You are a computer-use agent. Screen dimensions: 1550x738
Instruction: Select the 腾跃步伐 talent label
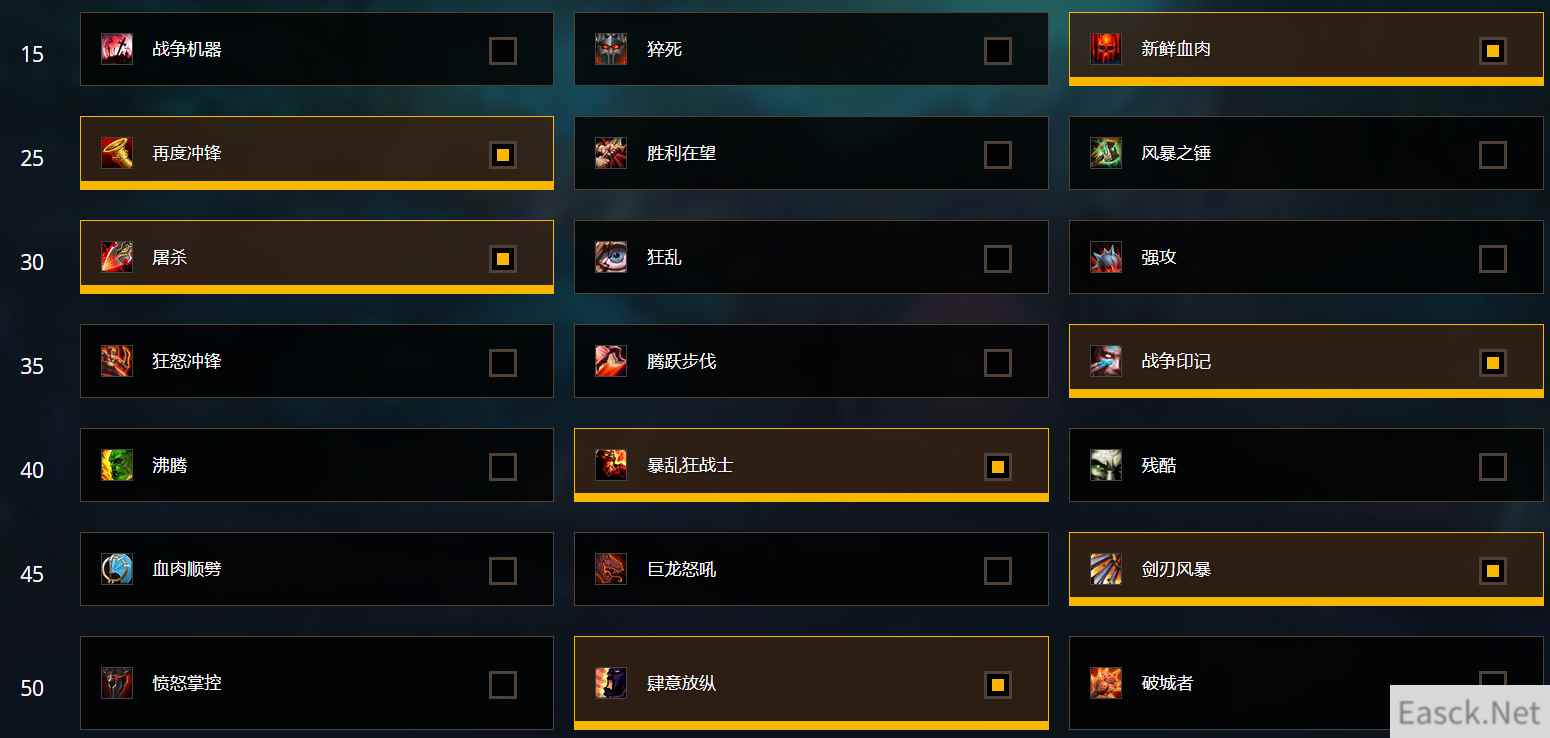tap(682, 361)
